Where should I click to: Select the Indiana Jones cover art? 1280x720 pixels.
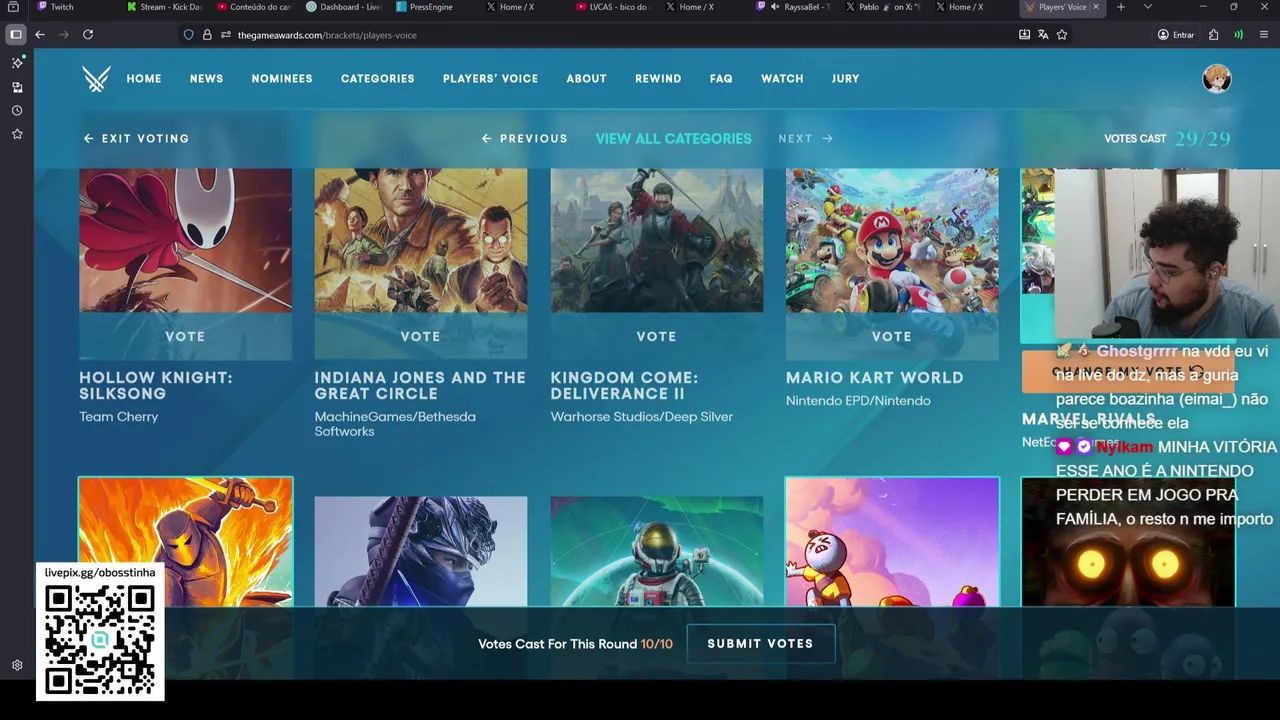point(421,241)
